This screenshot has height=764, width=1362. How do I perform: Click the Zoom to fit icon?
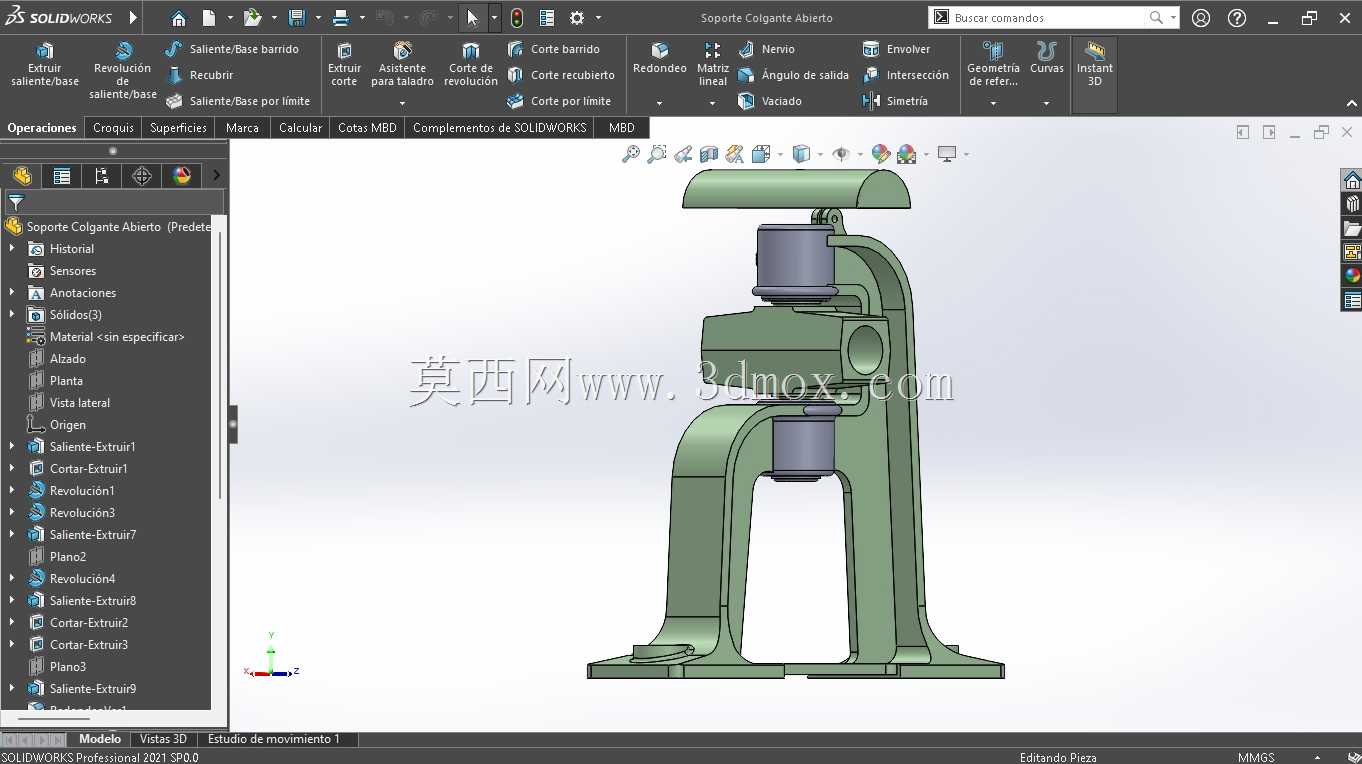point(631,154)
